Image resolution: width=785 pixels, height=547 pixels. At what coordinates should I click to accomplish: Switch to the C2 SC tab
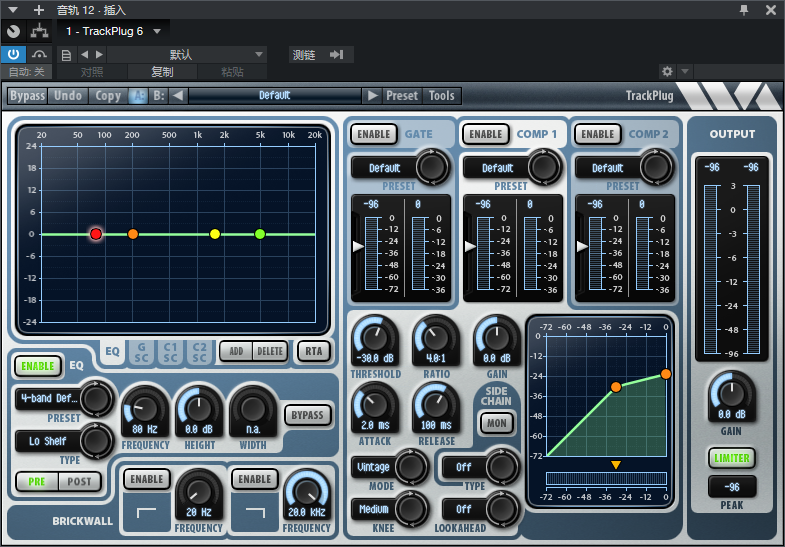pyautogui.click(x=200, y=352)
